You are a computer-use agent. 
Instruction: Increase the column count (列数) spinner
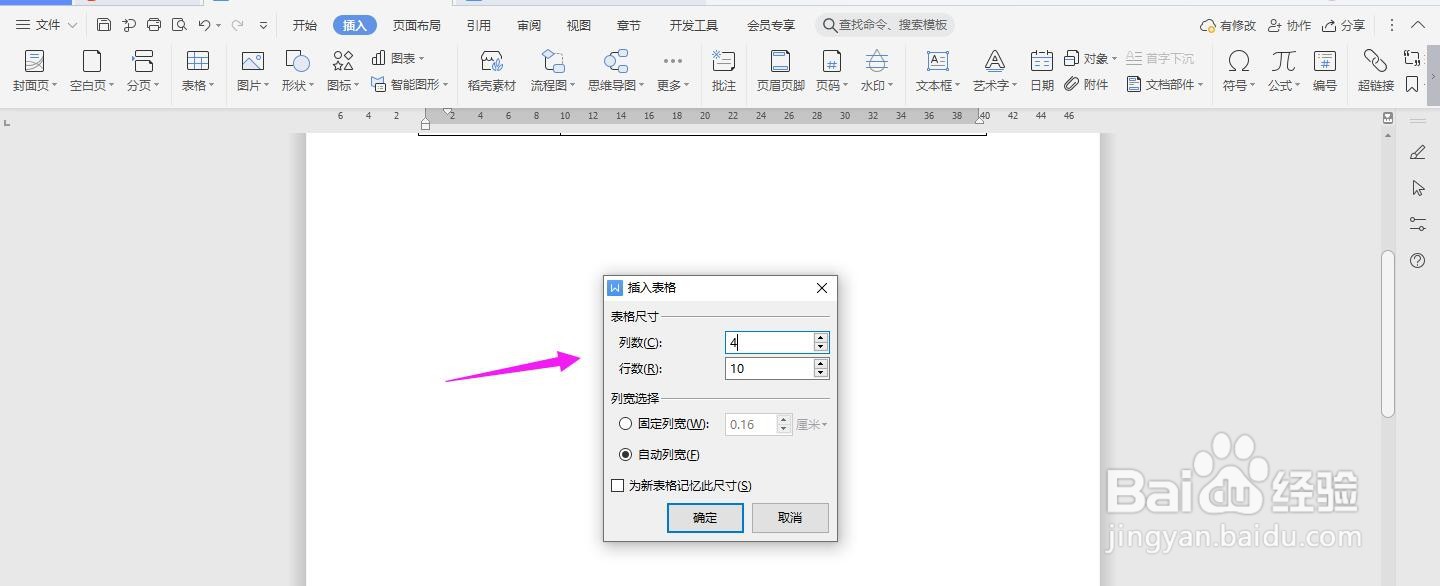coord(821,338)
